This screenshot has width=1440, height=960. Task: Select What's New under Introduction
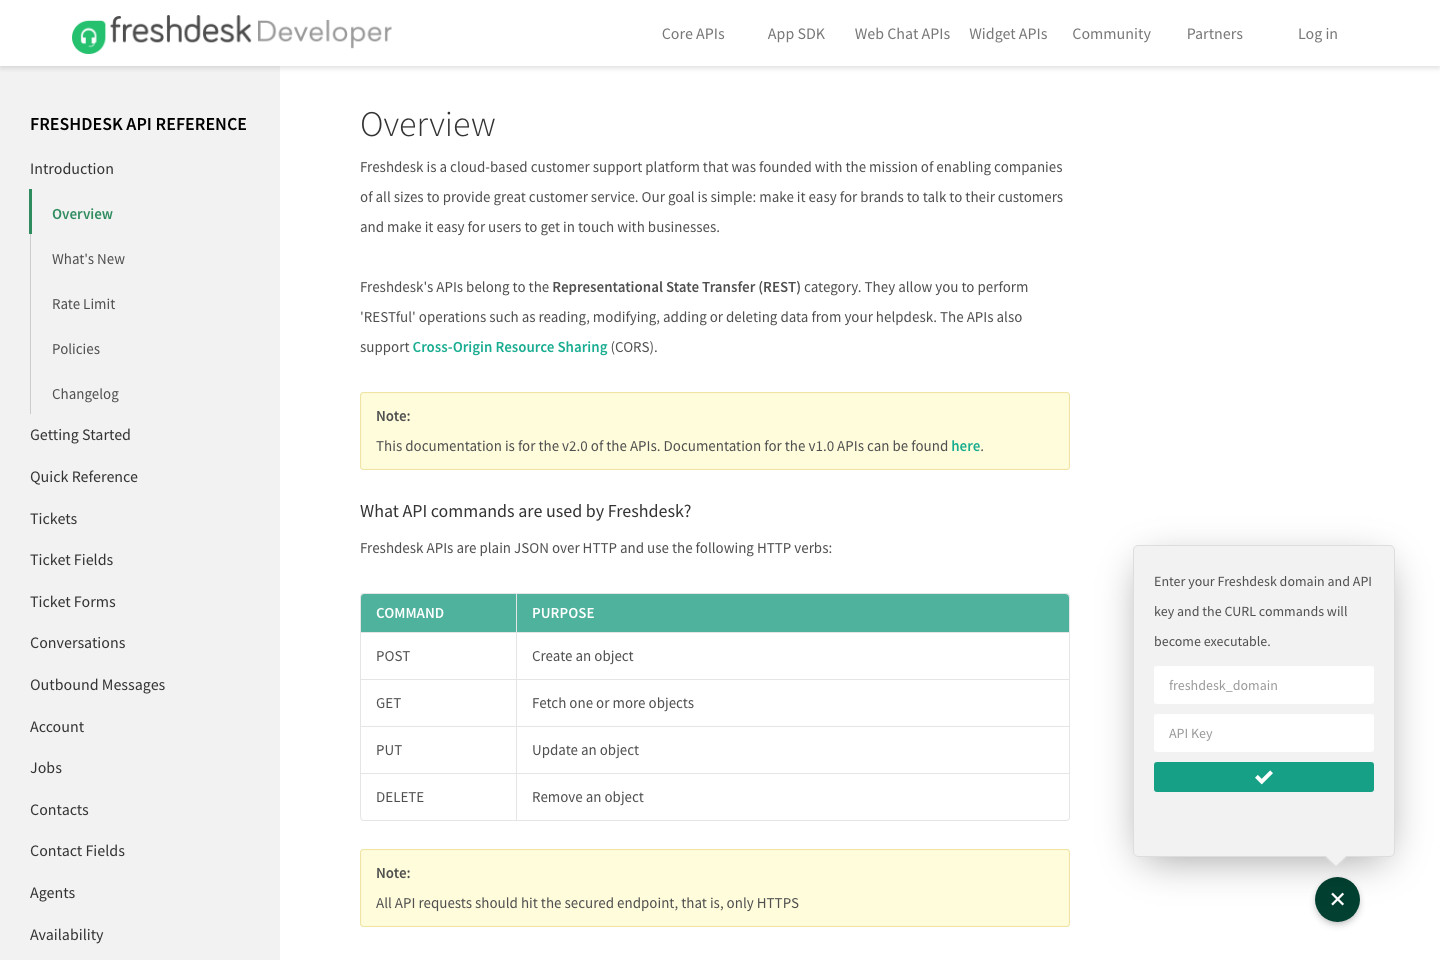click(x=88, y=259)
